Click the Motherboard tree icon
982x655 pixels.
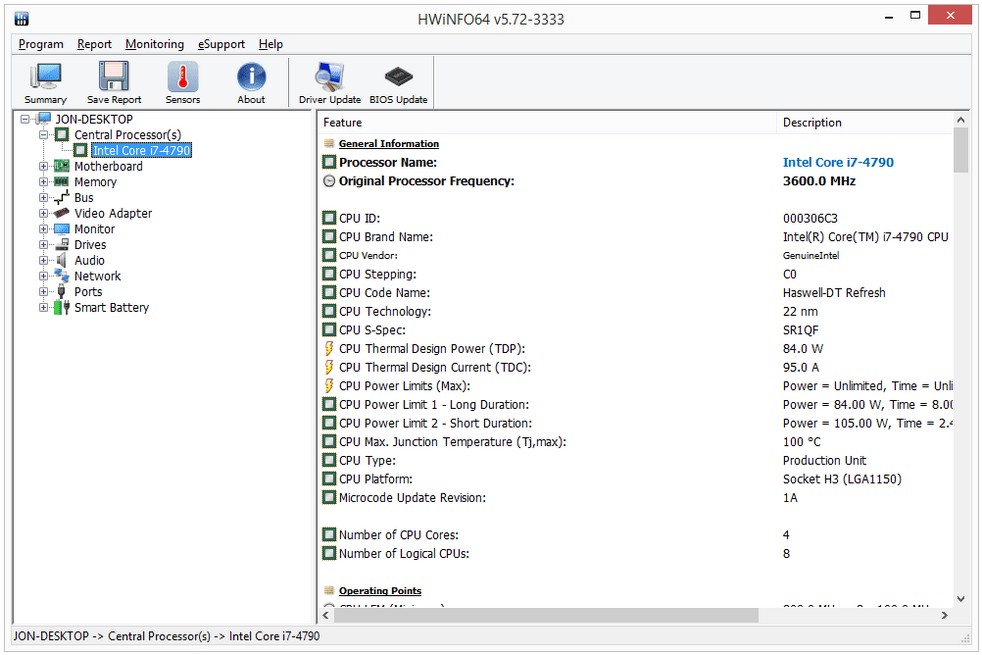pyautogui.click(x=61, y=166)
